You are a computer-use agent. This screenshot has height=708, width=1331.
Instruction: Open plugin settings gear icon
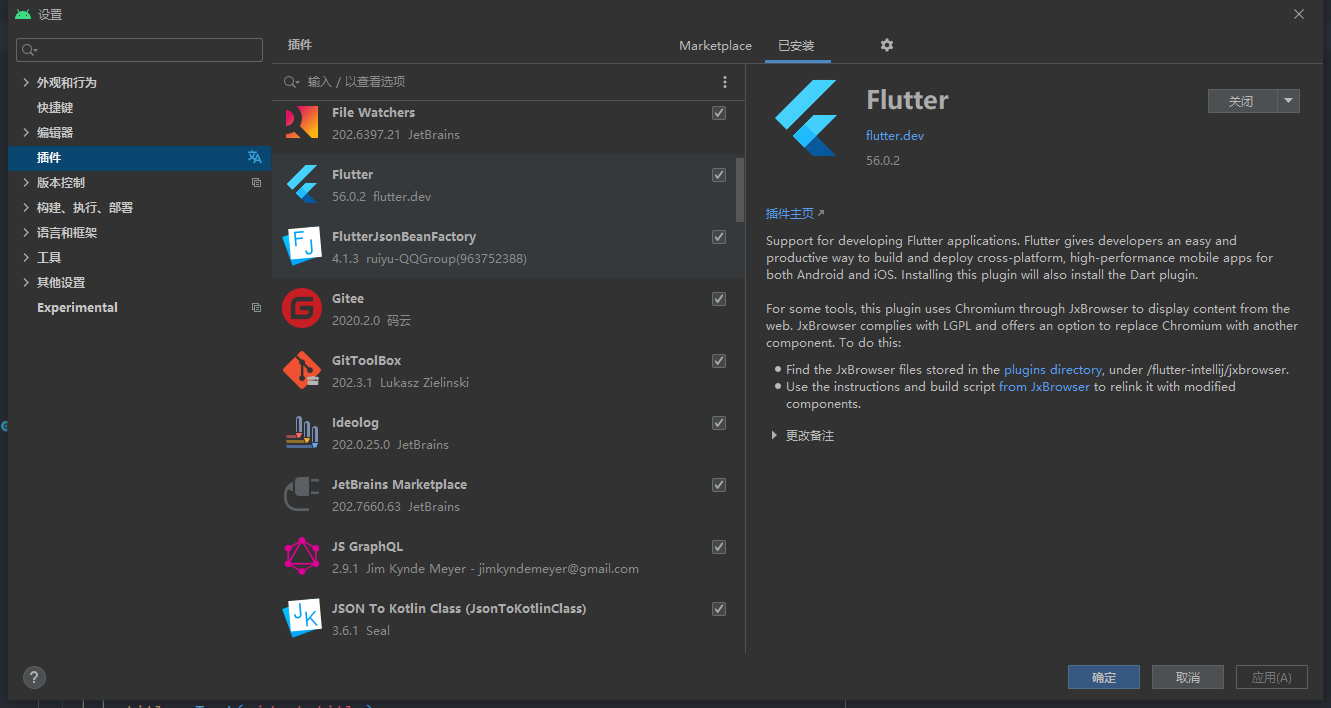886,45
